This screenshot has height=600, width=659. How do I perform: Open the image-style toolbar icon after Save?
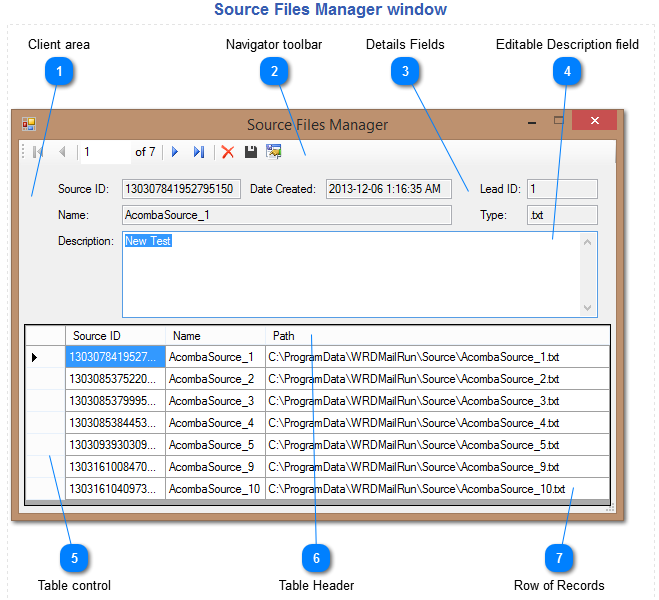tap(274, 152)
